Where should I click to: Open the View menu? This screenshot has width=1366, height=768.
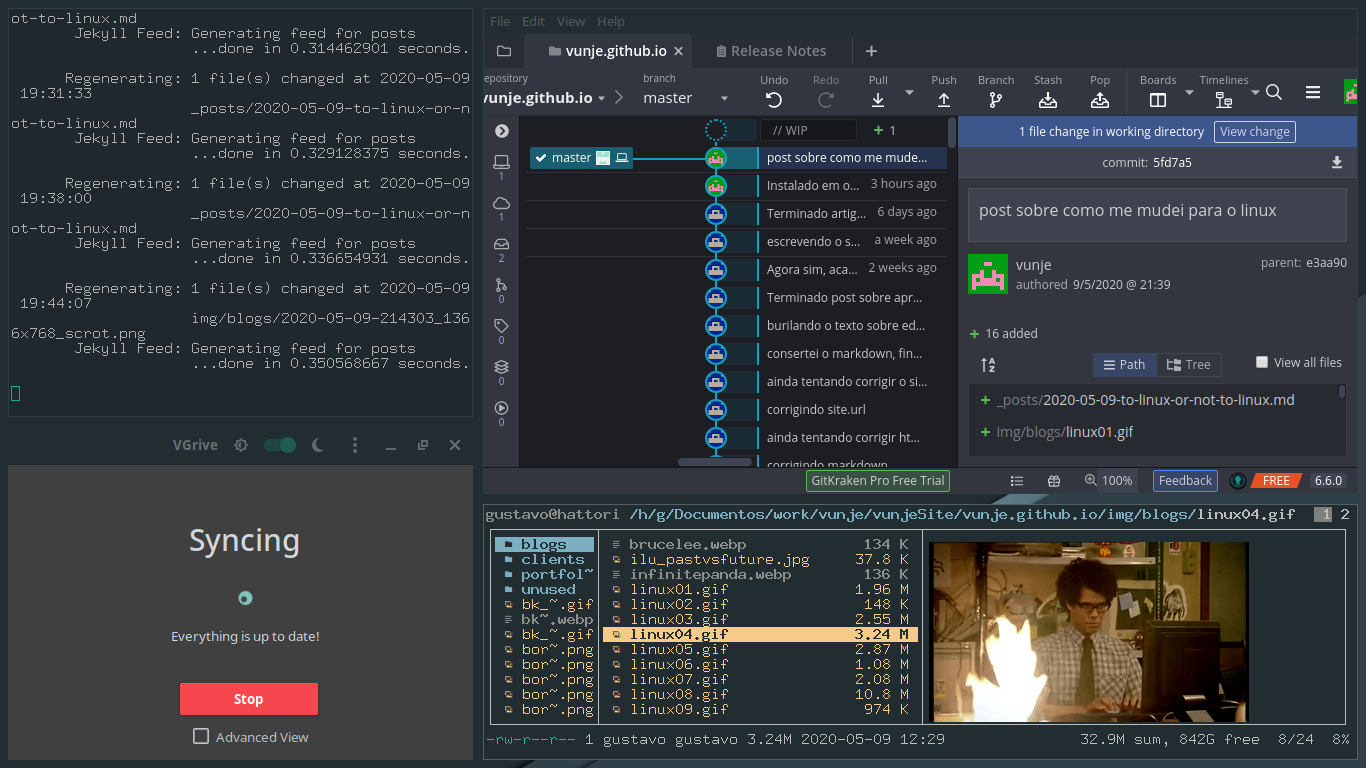point(571,21)
